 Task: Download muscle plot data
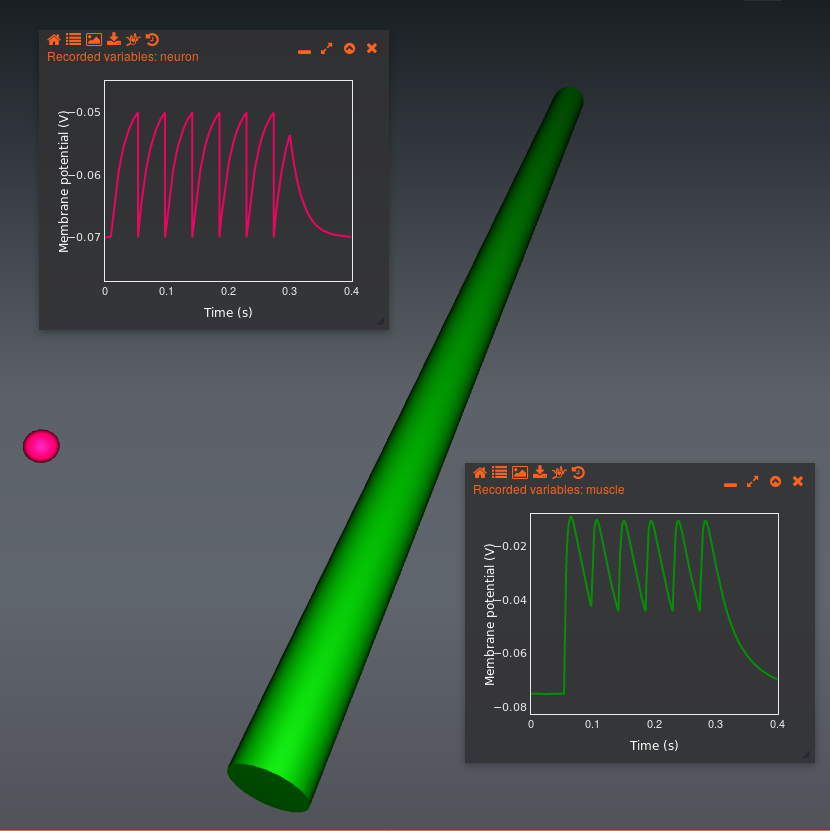539,473
